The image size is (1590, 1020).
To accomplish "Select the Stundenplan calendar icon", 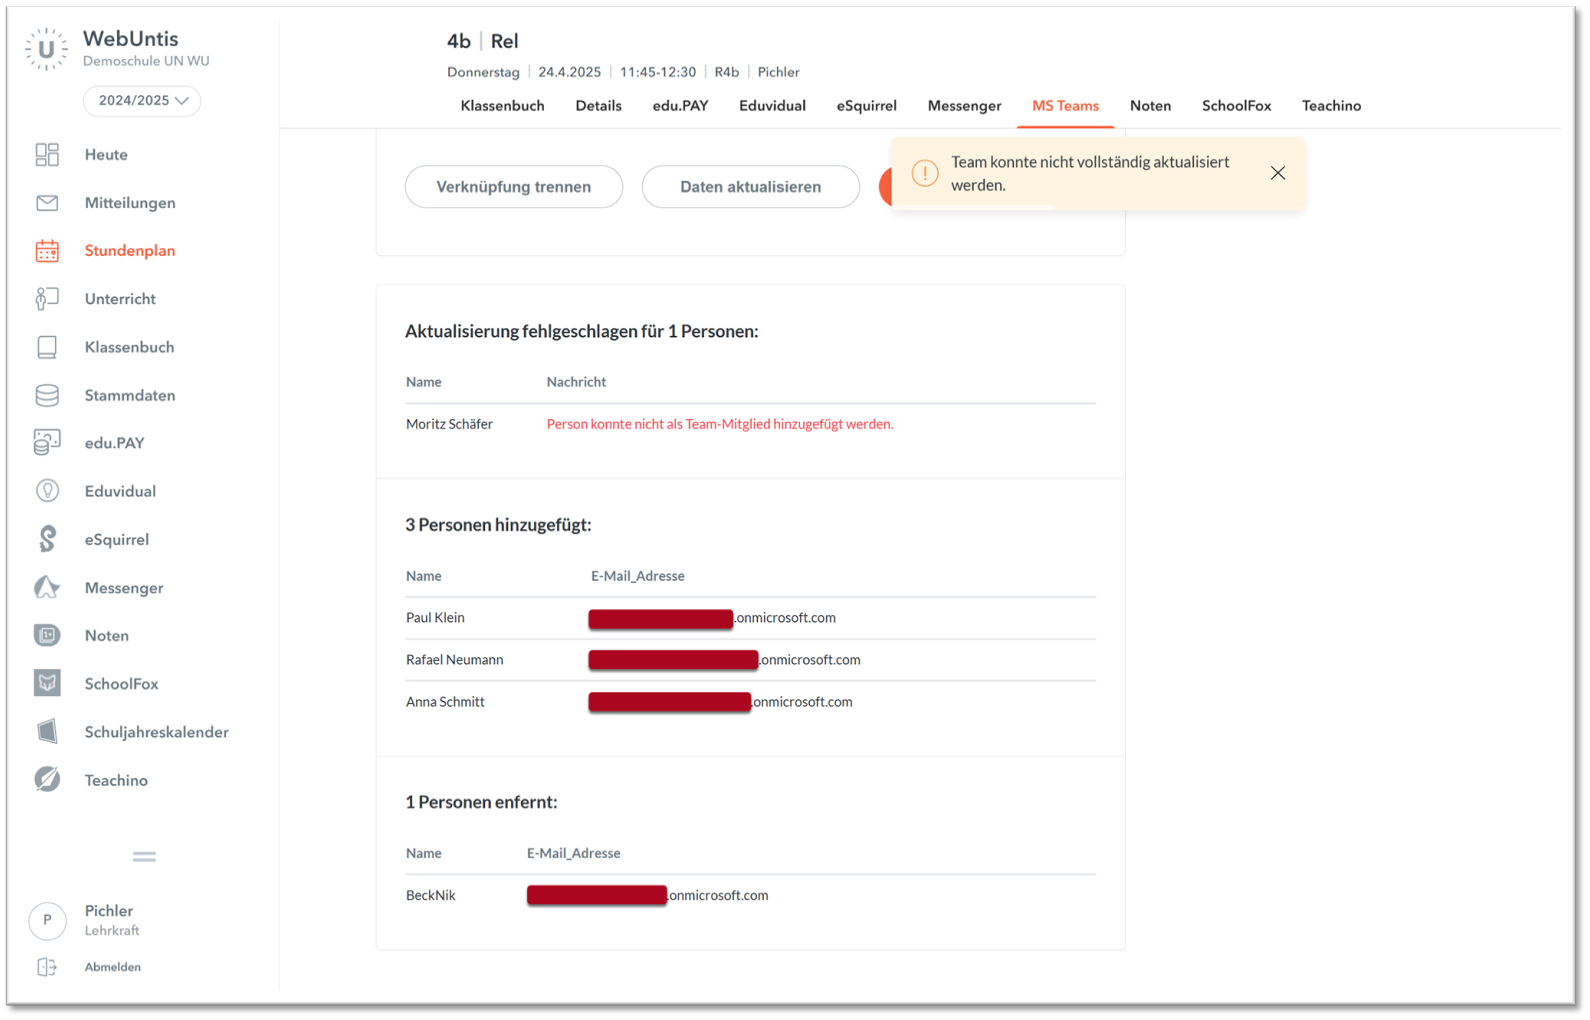I will tap(47, 251).
